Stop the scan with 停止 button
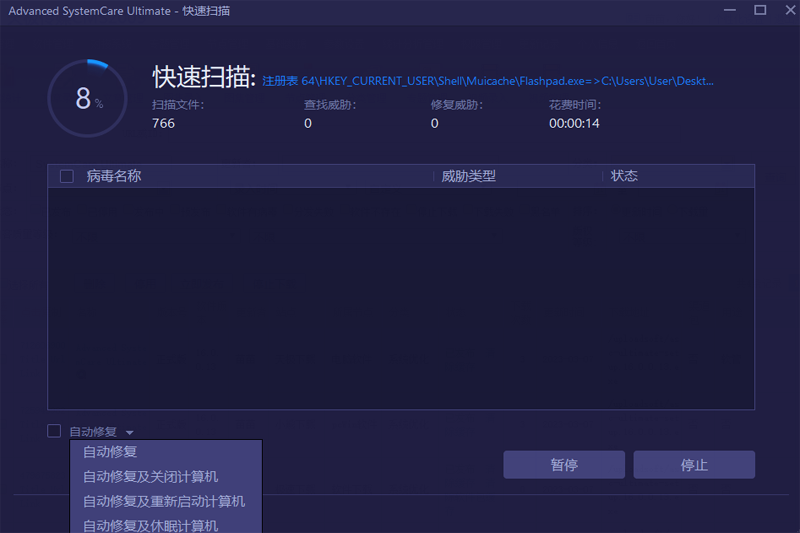The width and height of the screenshot is (800, 533). [694, 465]
